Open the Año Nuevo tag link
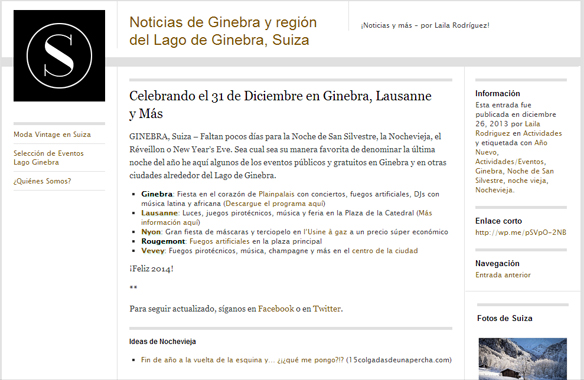The height and width of the screenshot is (380, 584). [511, 148]
